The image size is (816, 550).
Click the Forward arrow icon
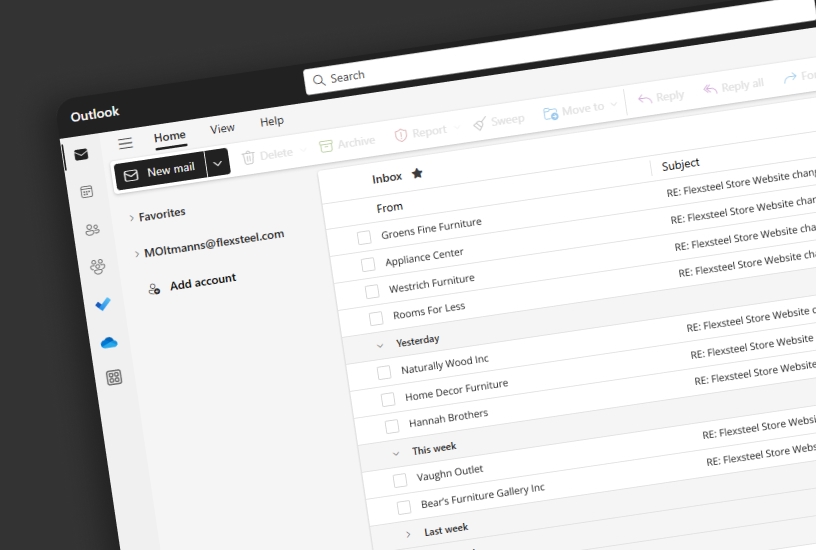790,78
